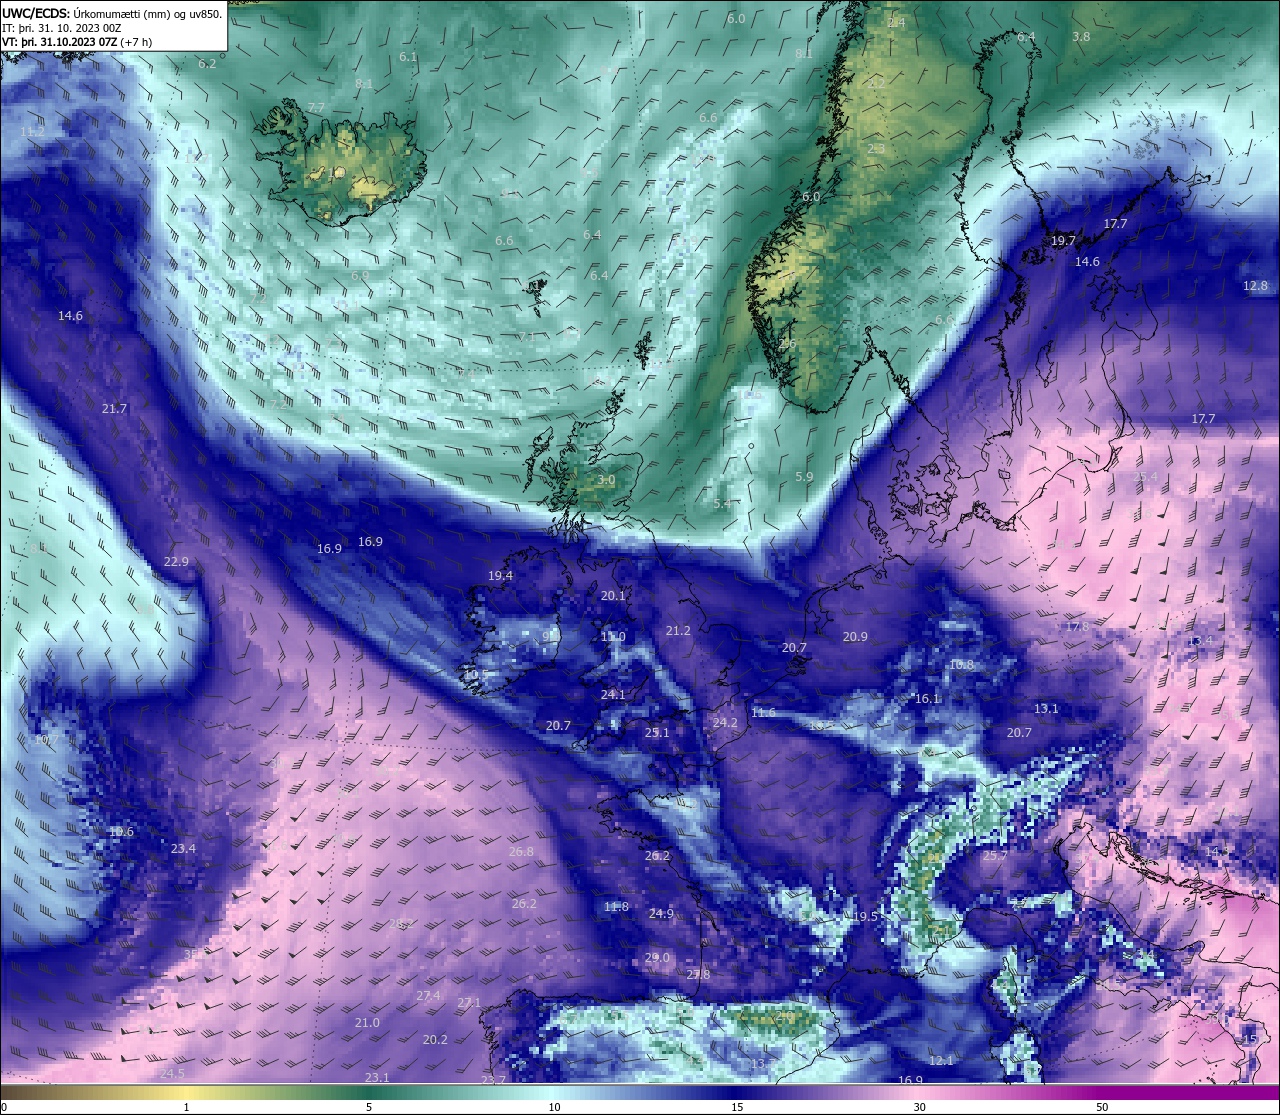This screenshot has width=1280, height=1115.
Task: Click the 6.2 value label
Action: click(x=207, y=64)
